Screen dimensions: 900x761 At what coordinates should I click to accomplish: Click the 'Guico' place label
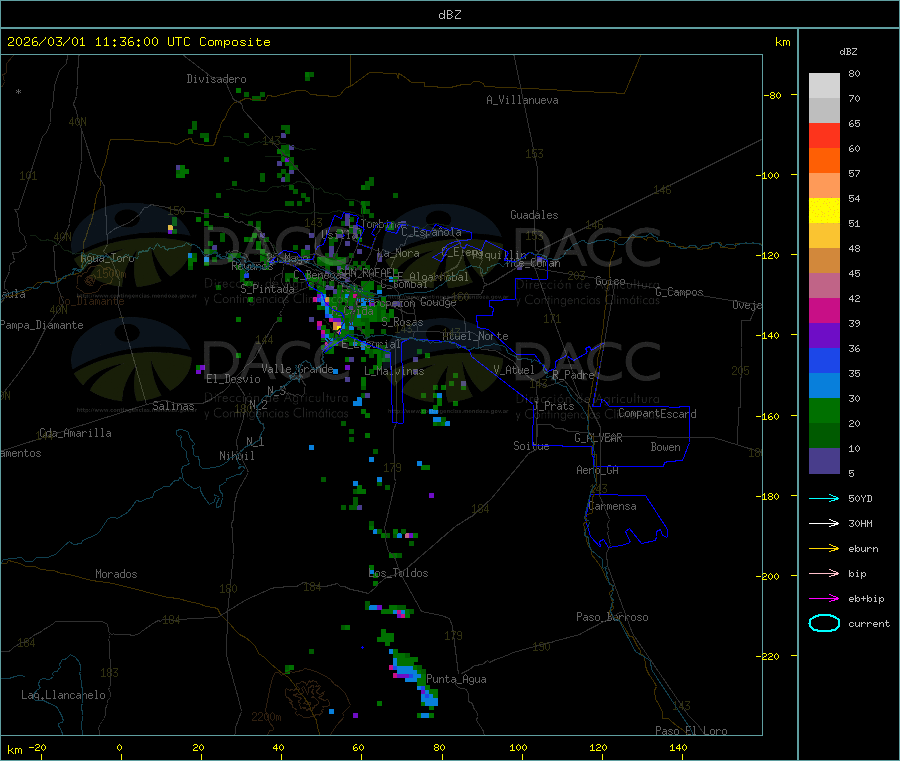point(610,281)
